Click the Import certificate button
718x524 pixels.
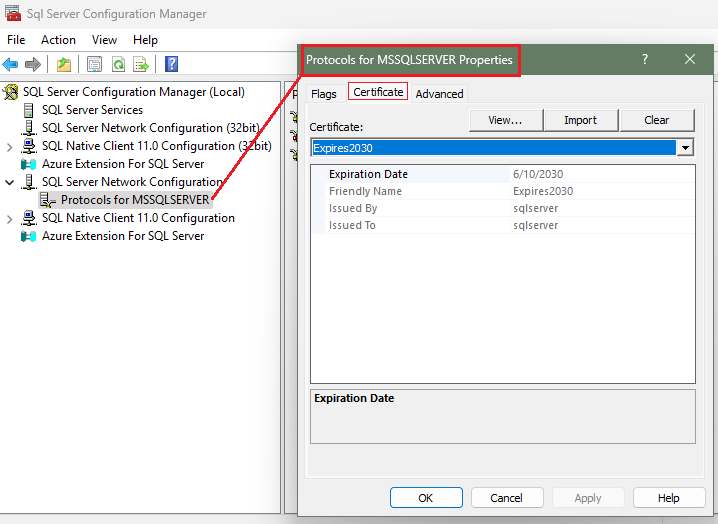point(581,120)
